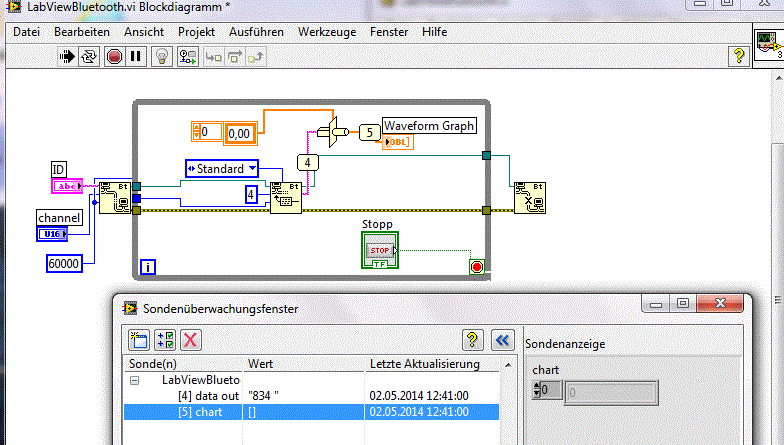
Task: Click the numeric constant 4
Action: tap(251, 194)
